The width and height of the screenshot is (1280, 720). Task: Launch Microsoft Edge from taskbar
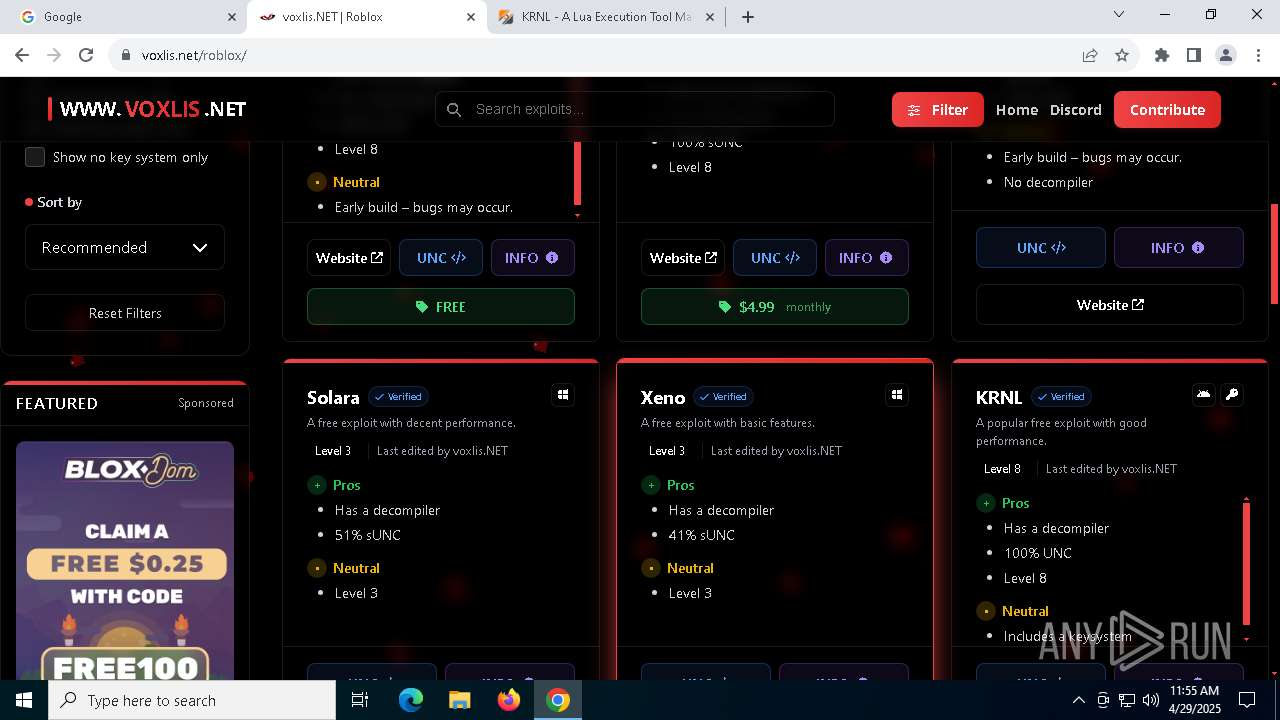(x=411, y=700)
